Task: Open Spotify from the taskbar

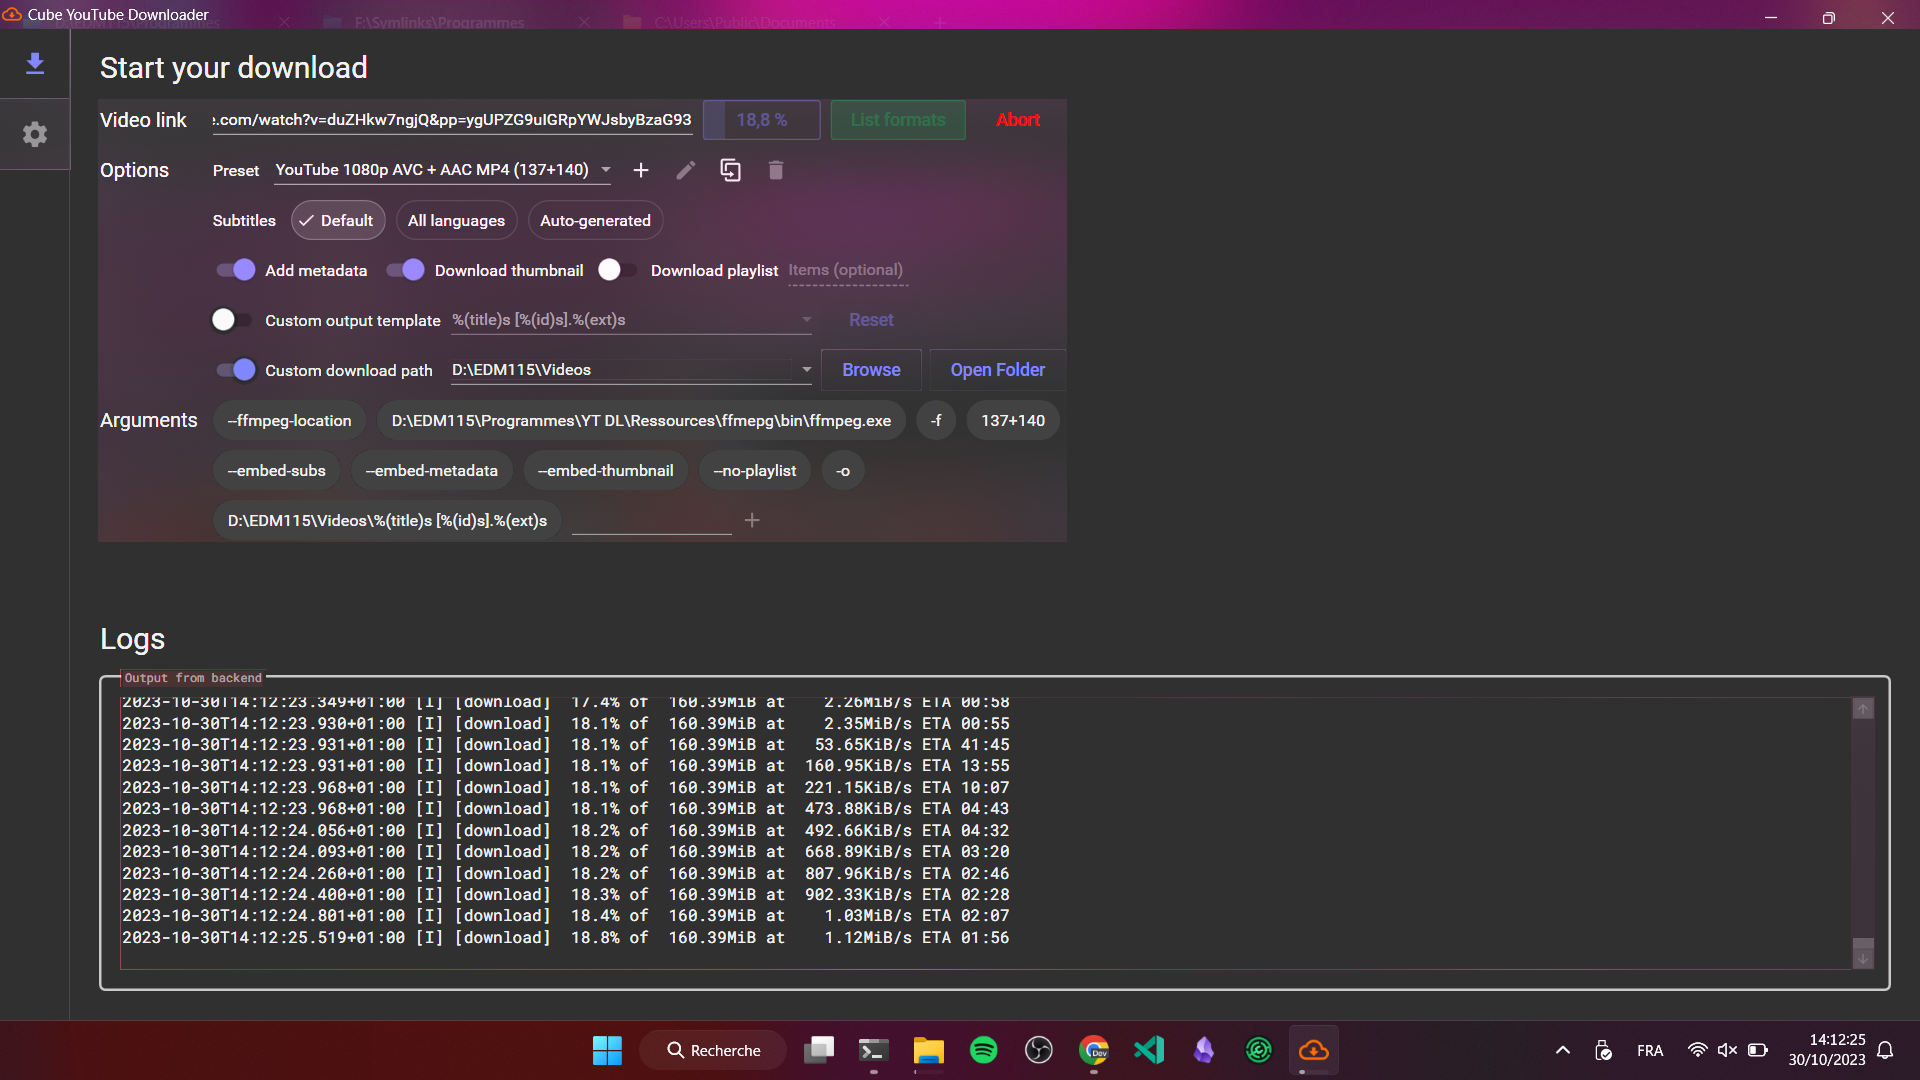Action: click(x=984, y=1050)
